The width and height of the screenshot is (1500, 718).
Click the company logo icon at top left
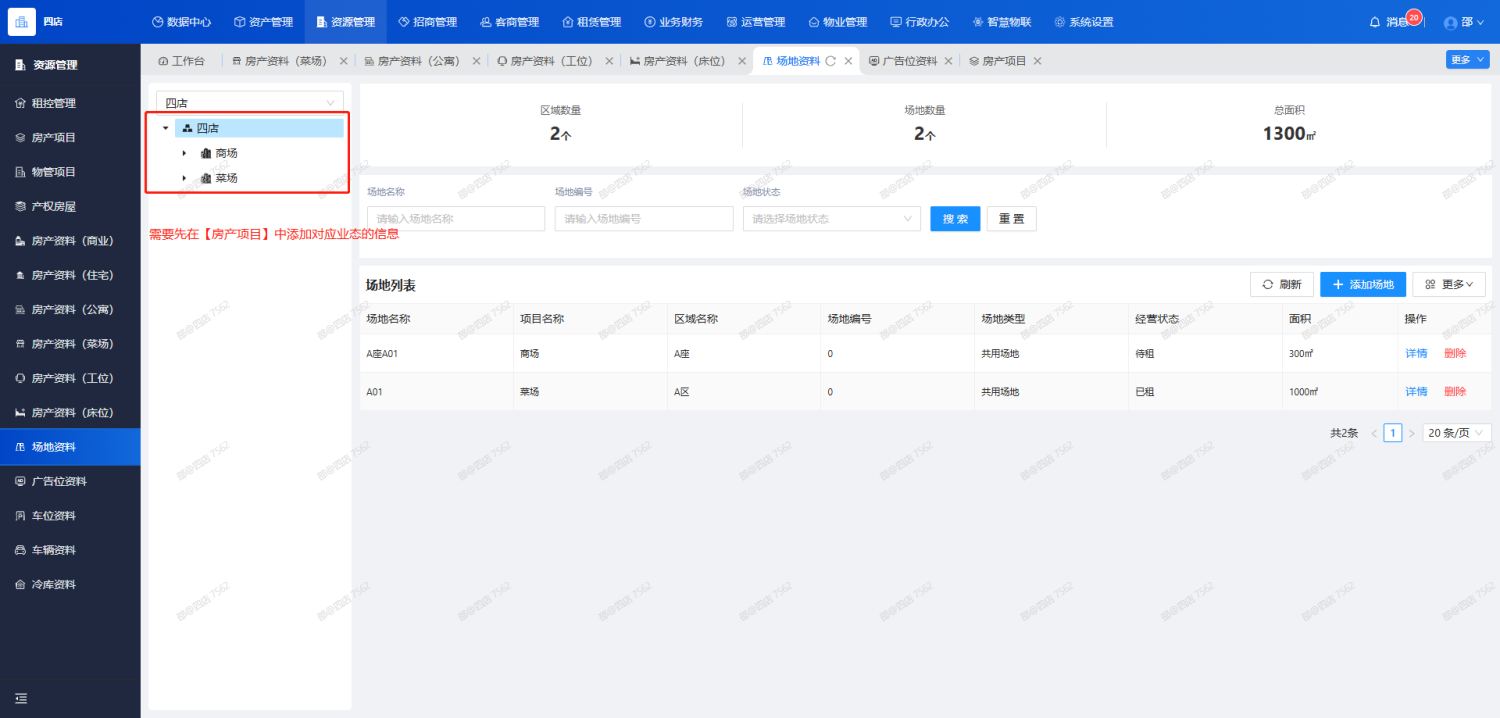[21, 21]
